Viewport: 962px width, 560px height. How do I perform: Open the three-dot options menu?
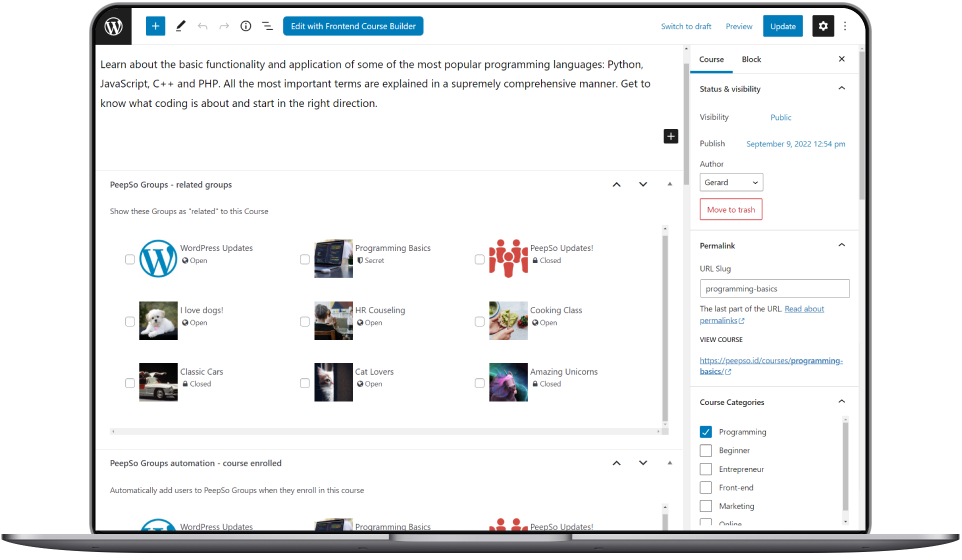point(846,26)
